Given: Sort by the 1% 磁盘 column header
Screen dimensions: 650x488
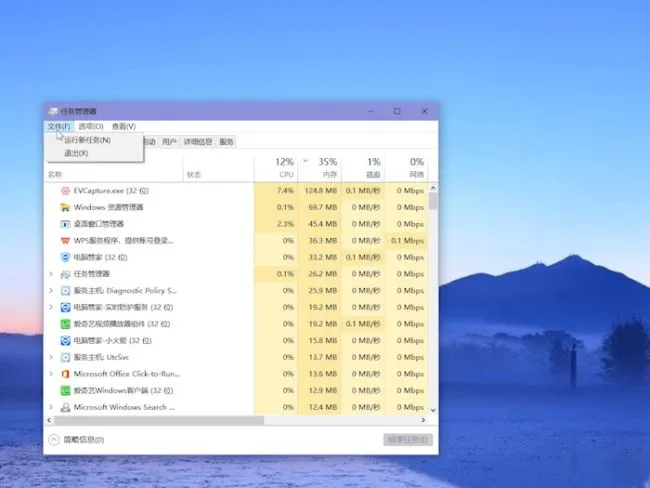Looking at the screenshot, I should [363, 168].
